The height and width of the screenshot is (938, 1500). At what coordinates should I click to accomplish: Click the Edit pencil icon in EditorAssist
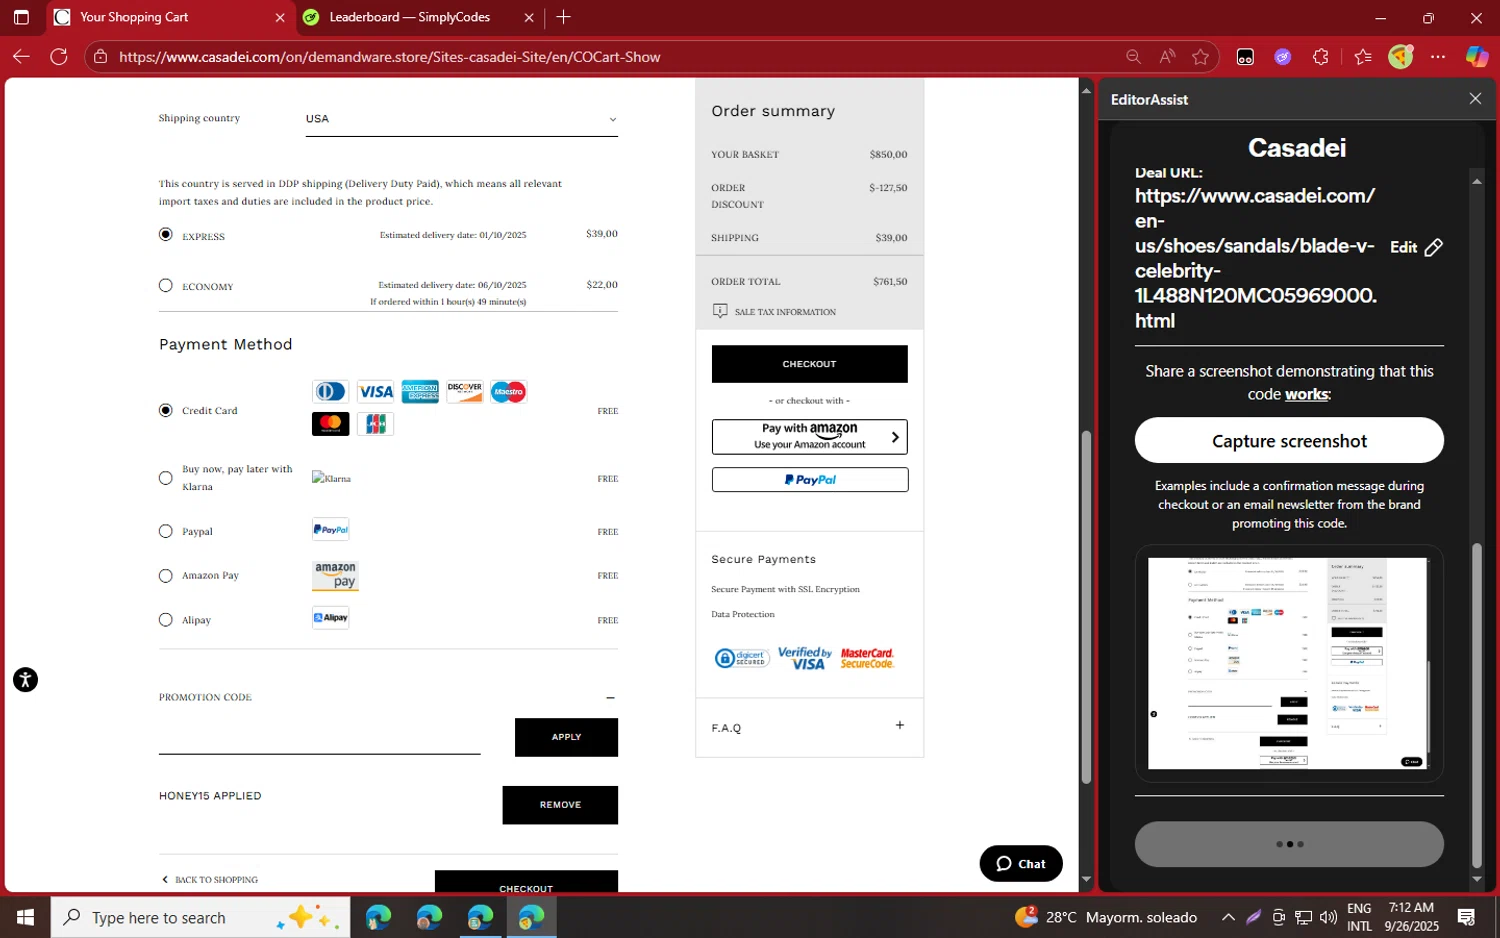click(x=1433, y=247)
